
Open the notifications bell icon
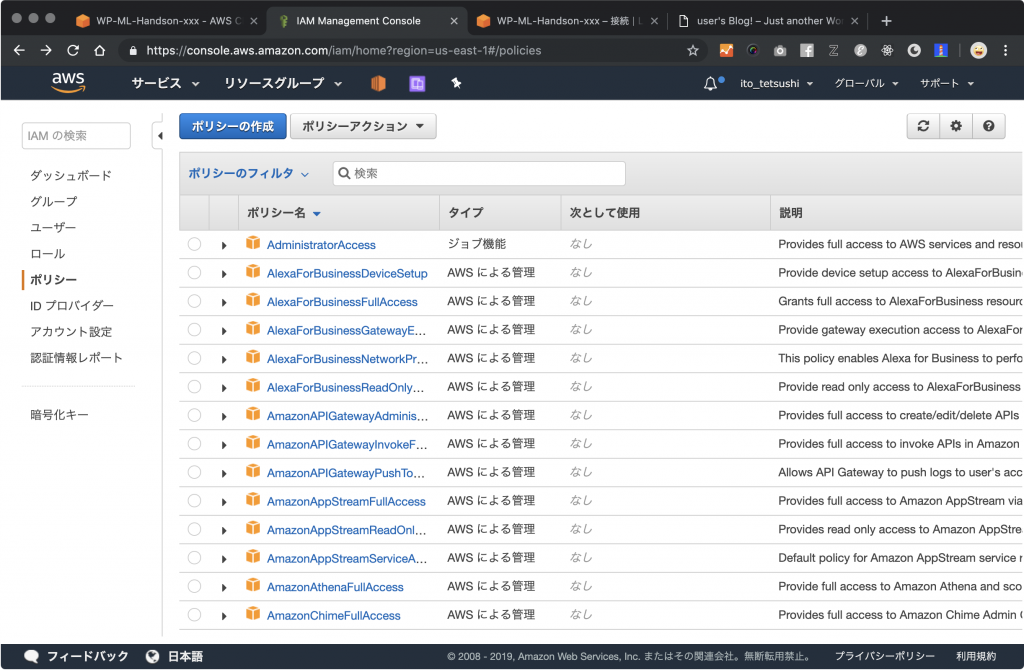(x=711, y=84)
